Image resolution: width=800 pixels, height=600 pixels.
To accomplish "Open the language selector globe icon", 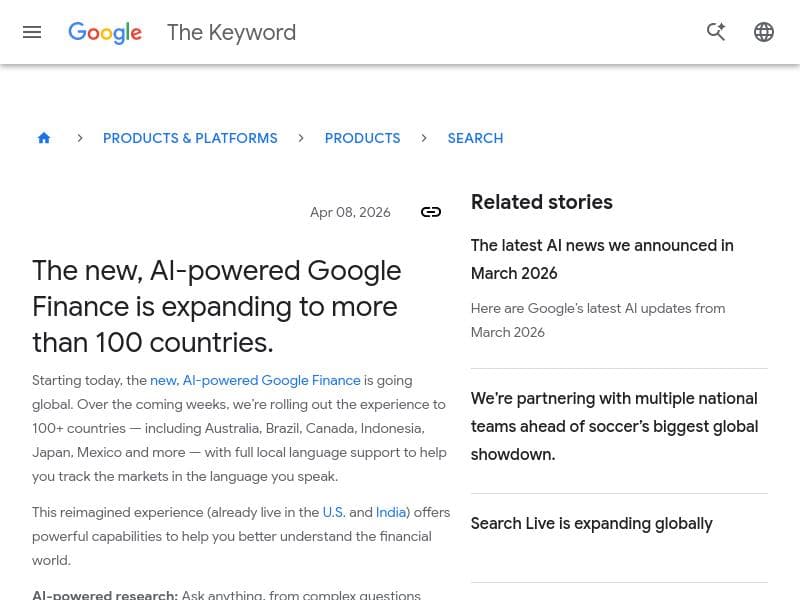I will 764,31.
